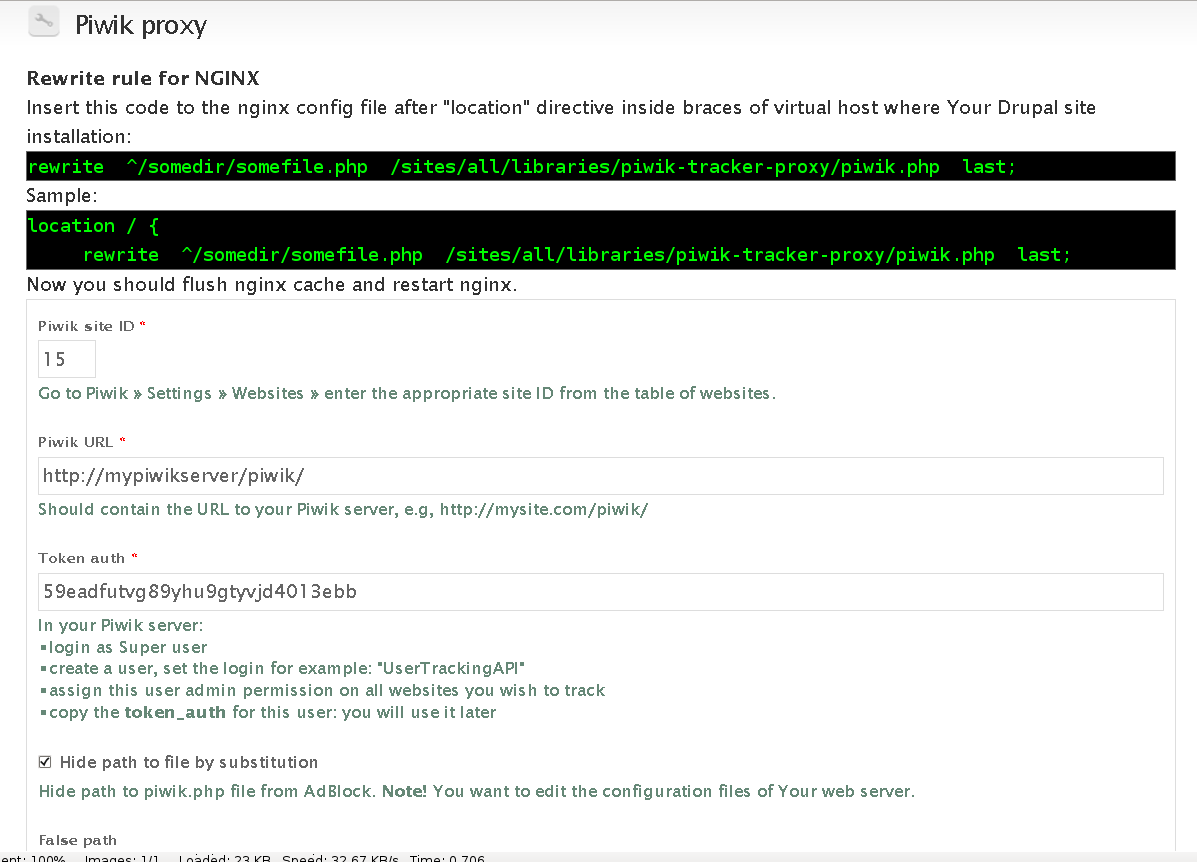This screenshot has width=1197, height=862.
Task: Click the 'create a user' bullet line
Action: tap(282, 669)
